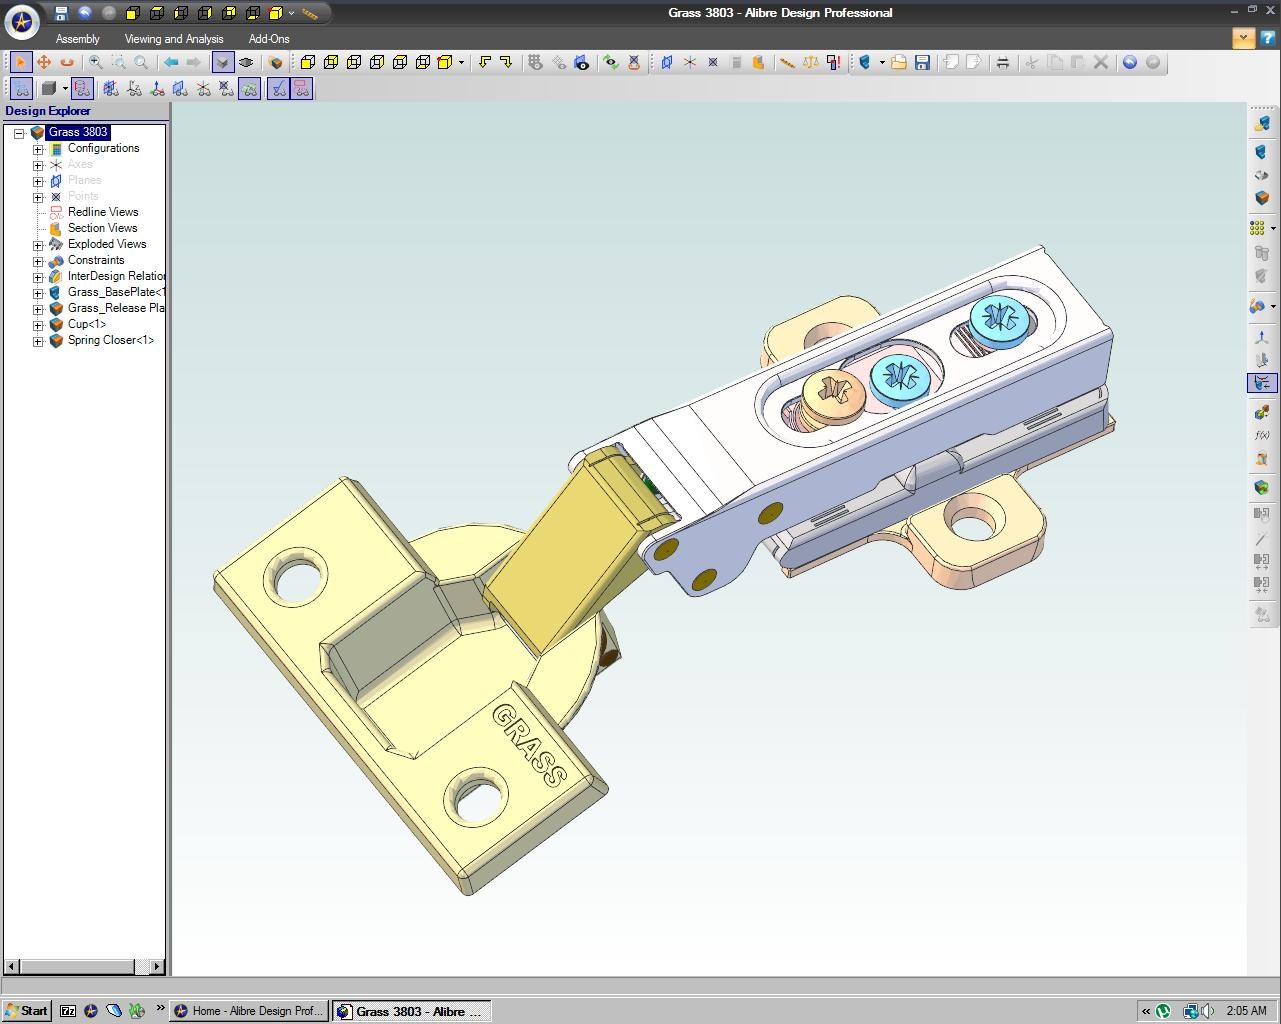Open the yellow dots pattern dropdown
The width and height of the screenshot is (1281, 1024).
[x=1273, y=228]
